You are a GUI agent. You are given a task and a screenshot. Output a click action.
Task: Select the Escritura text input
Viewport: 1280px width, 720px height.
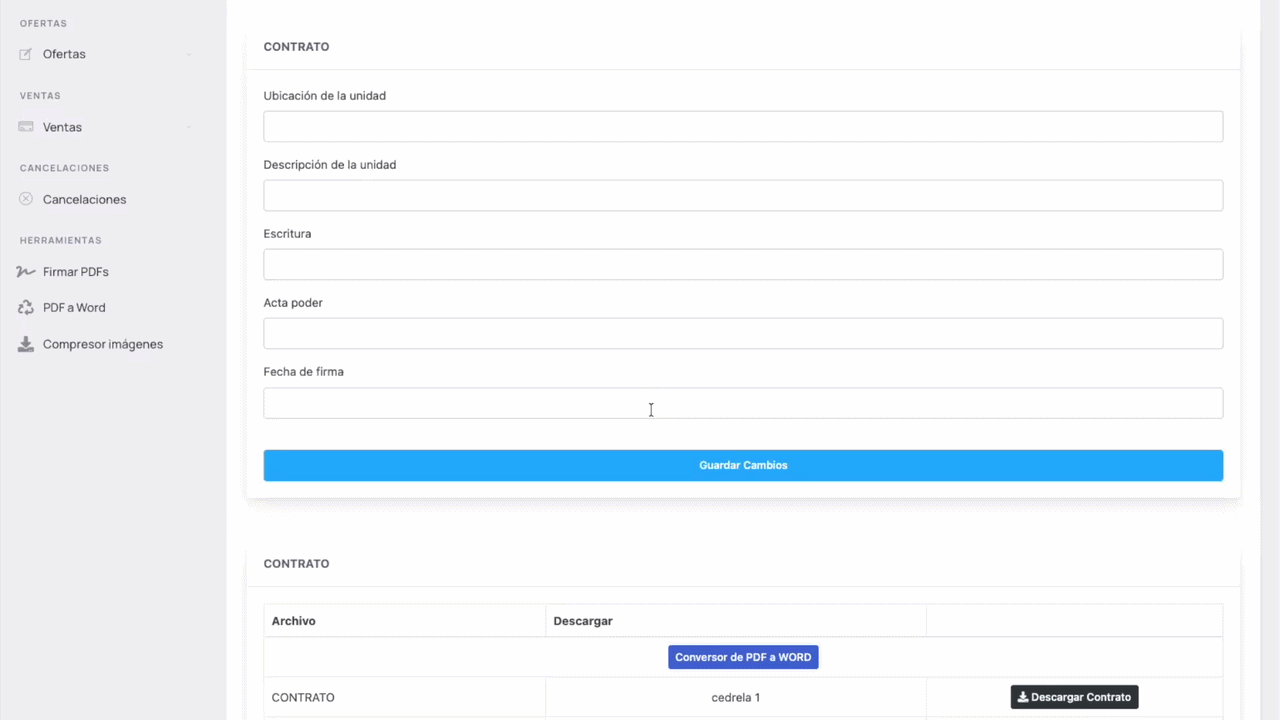tap(743, 265)
